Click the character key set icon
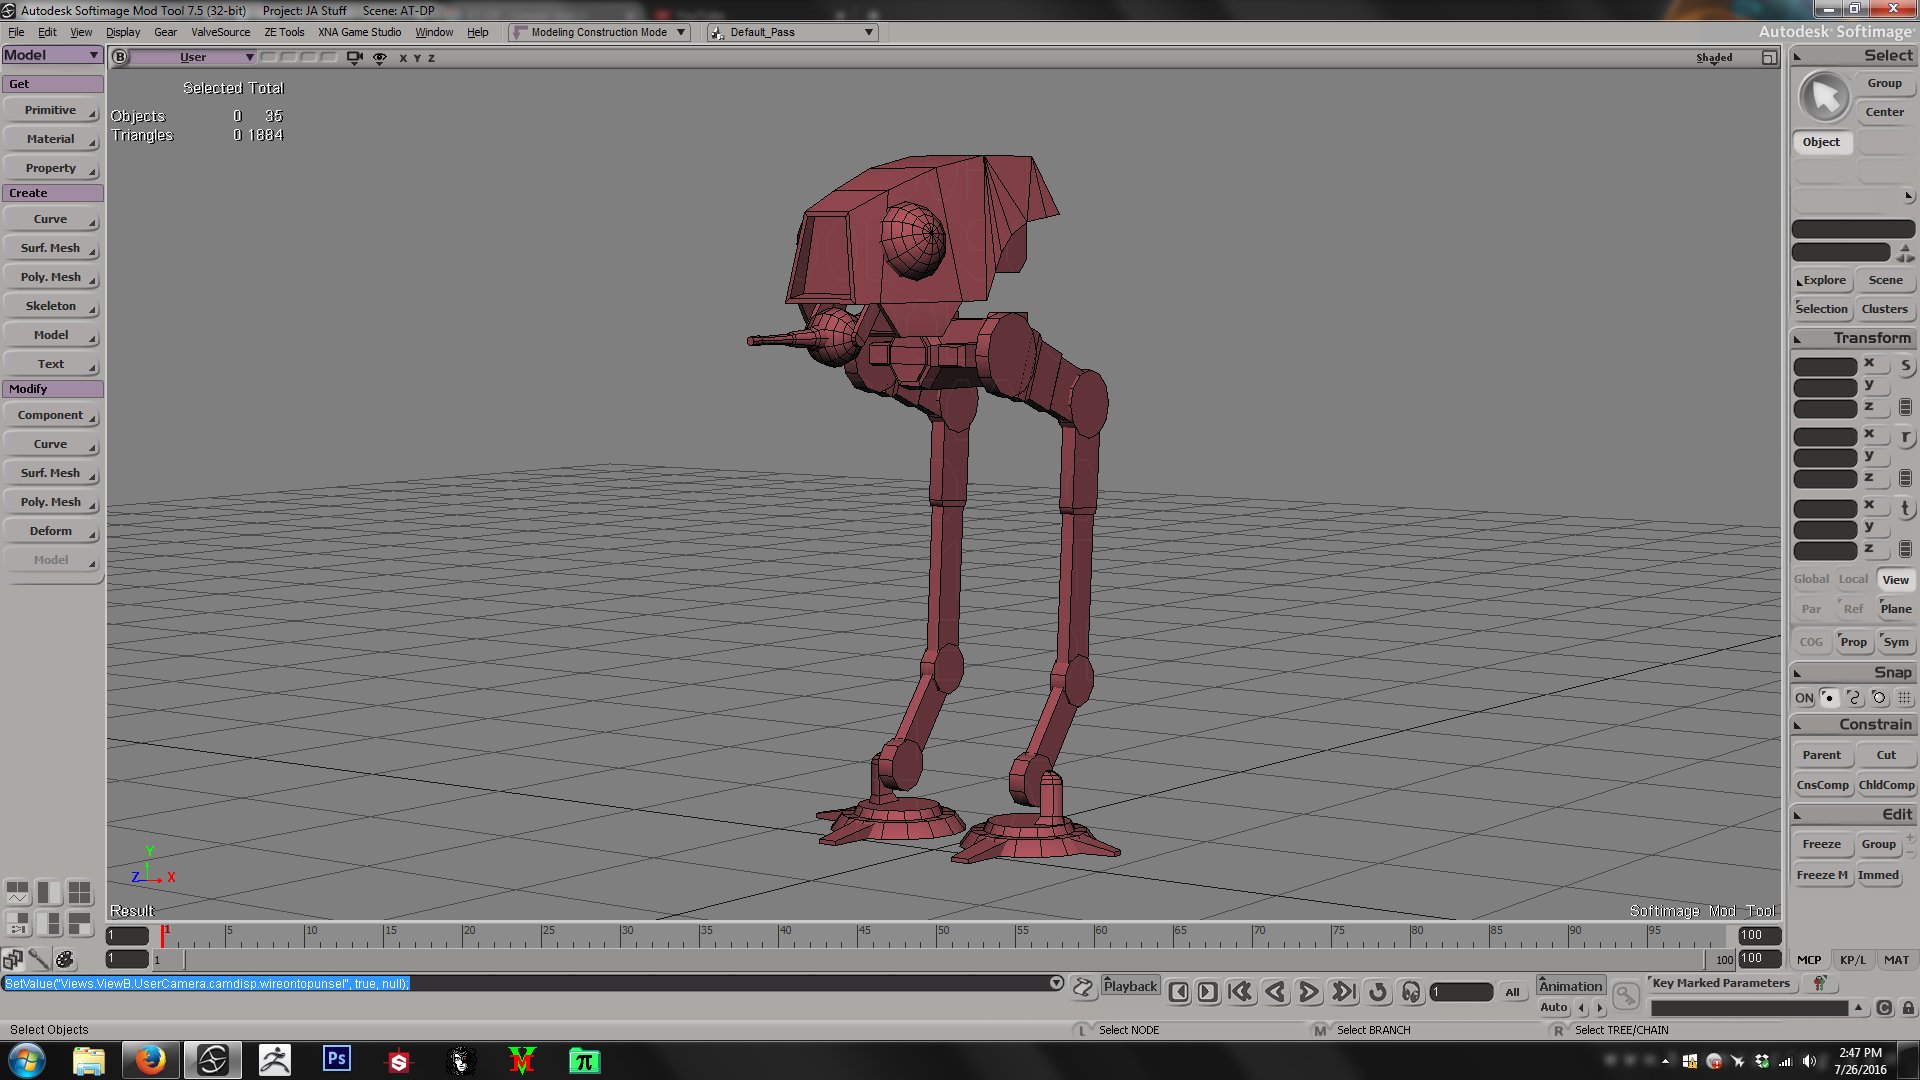The height and width of the screenshot is (1080, 1920). [1820, 983]
